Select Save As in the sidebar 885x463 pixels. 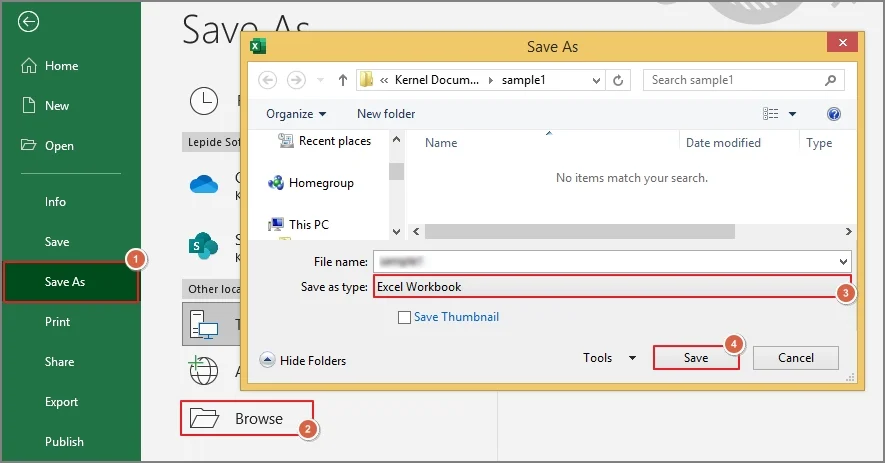71,281
